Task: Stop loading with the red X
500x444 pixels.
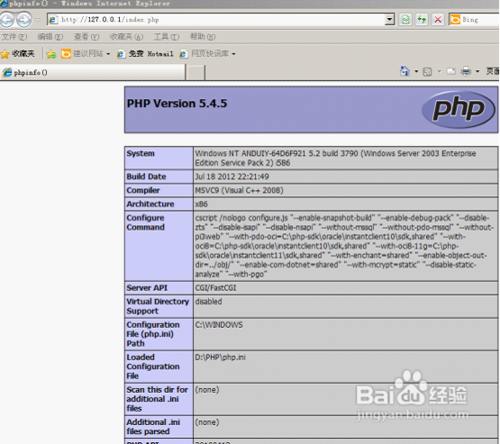Action: click(438, 20)
